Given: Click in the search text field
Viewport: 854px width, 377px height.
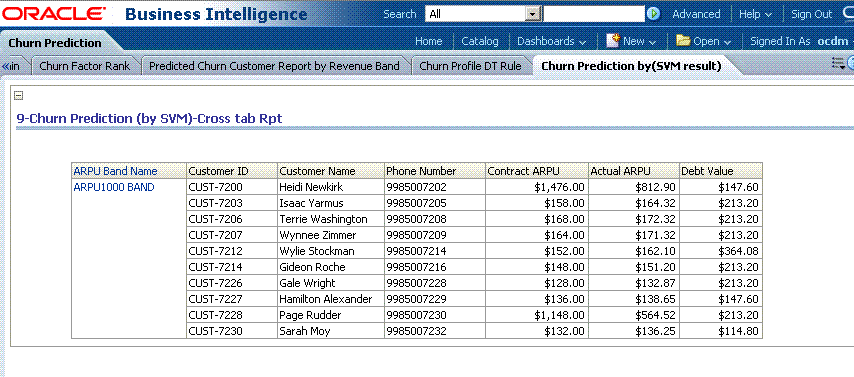Looking at the screenshot, I should click(x=594, y=14).
